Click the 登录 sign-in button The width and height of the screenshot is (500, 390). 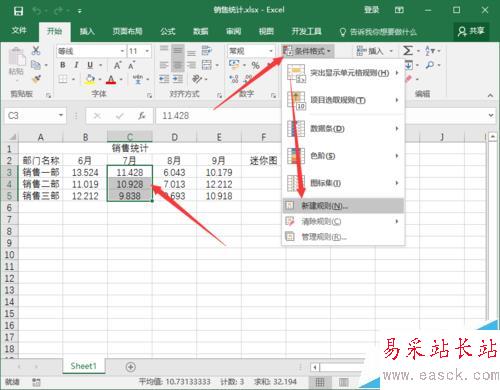pyautogui.click(x=372, y=10)
